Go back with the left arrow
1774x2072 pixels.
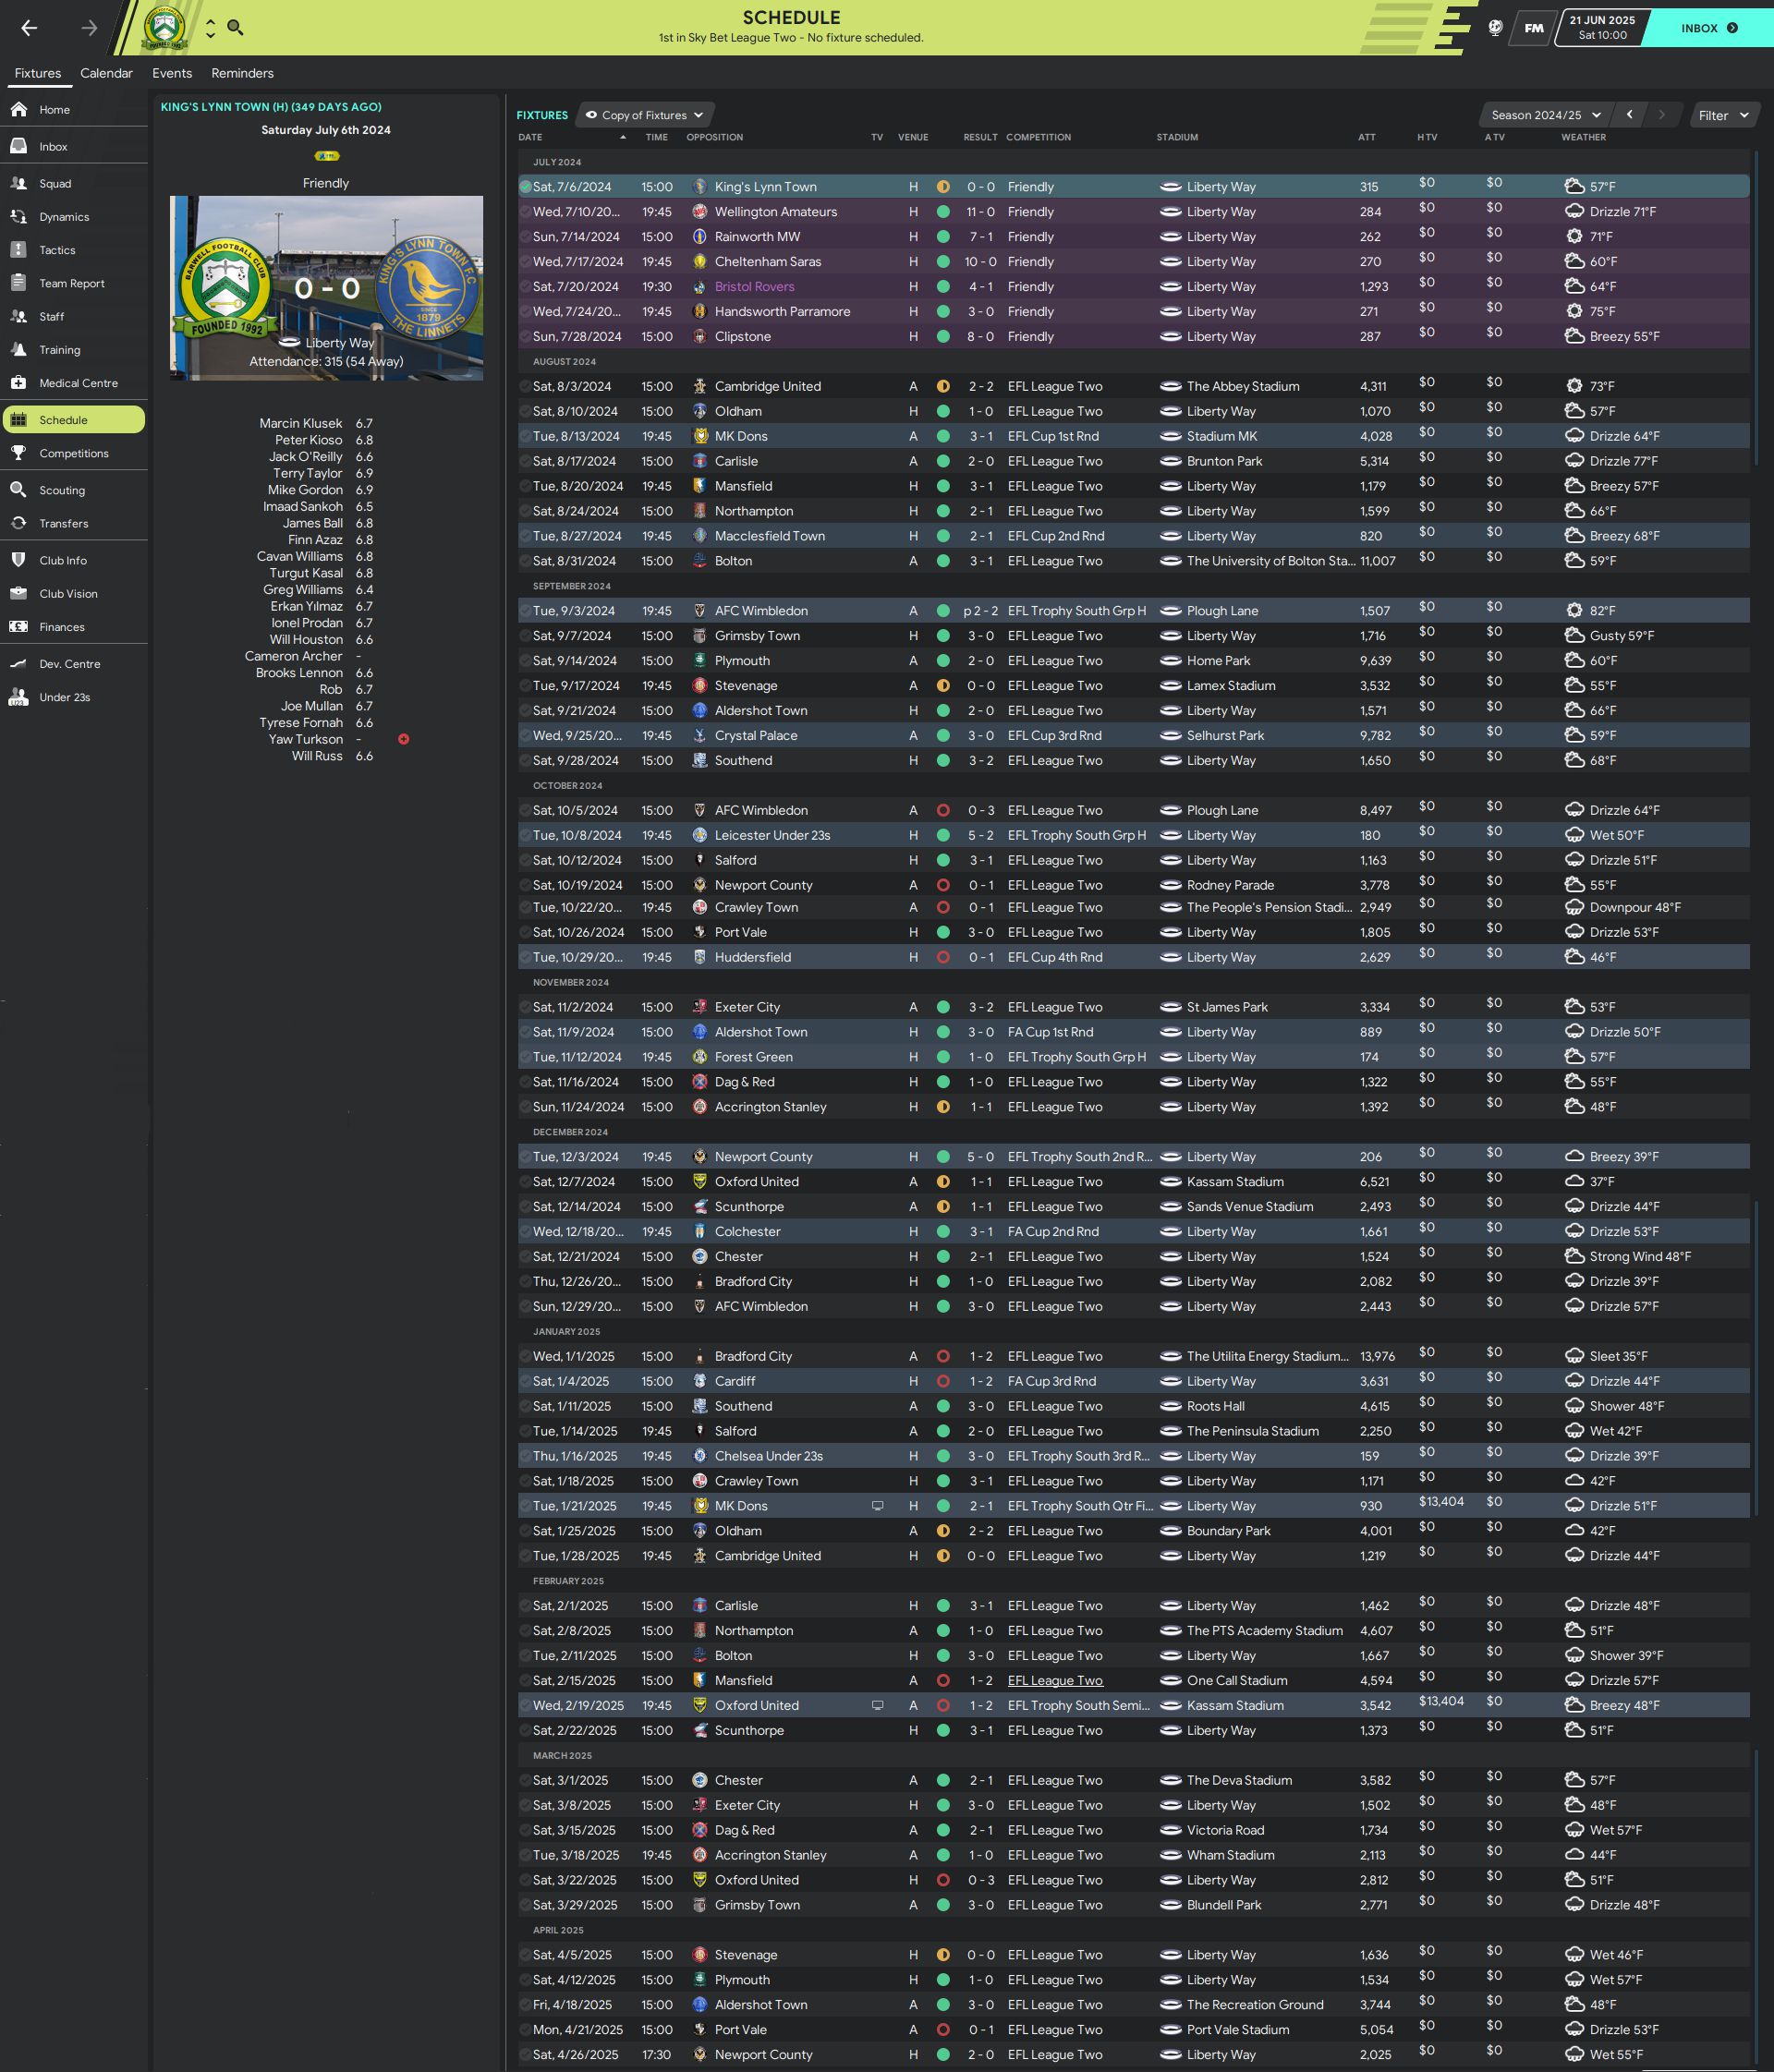(x=29, y=28)
